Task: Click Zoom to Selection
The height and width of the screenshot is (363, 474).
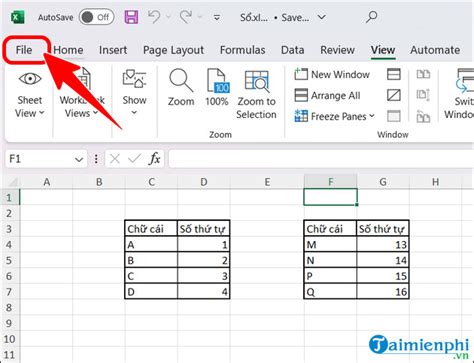Action: tap(256, 94)
